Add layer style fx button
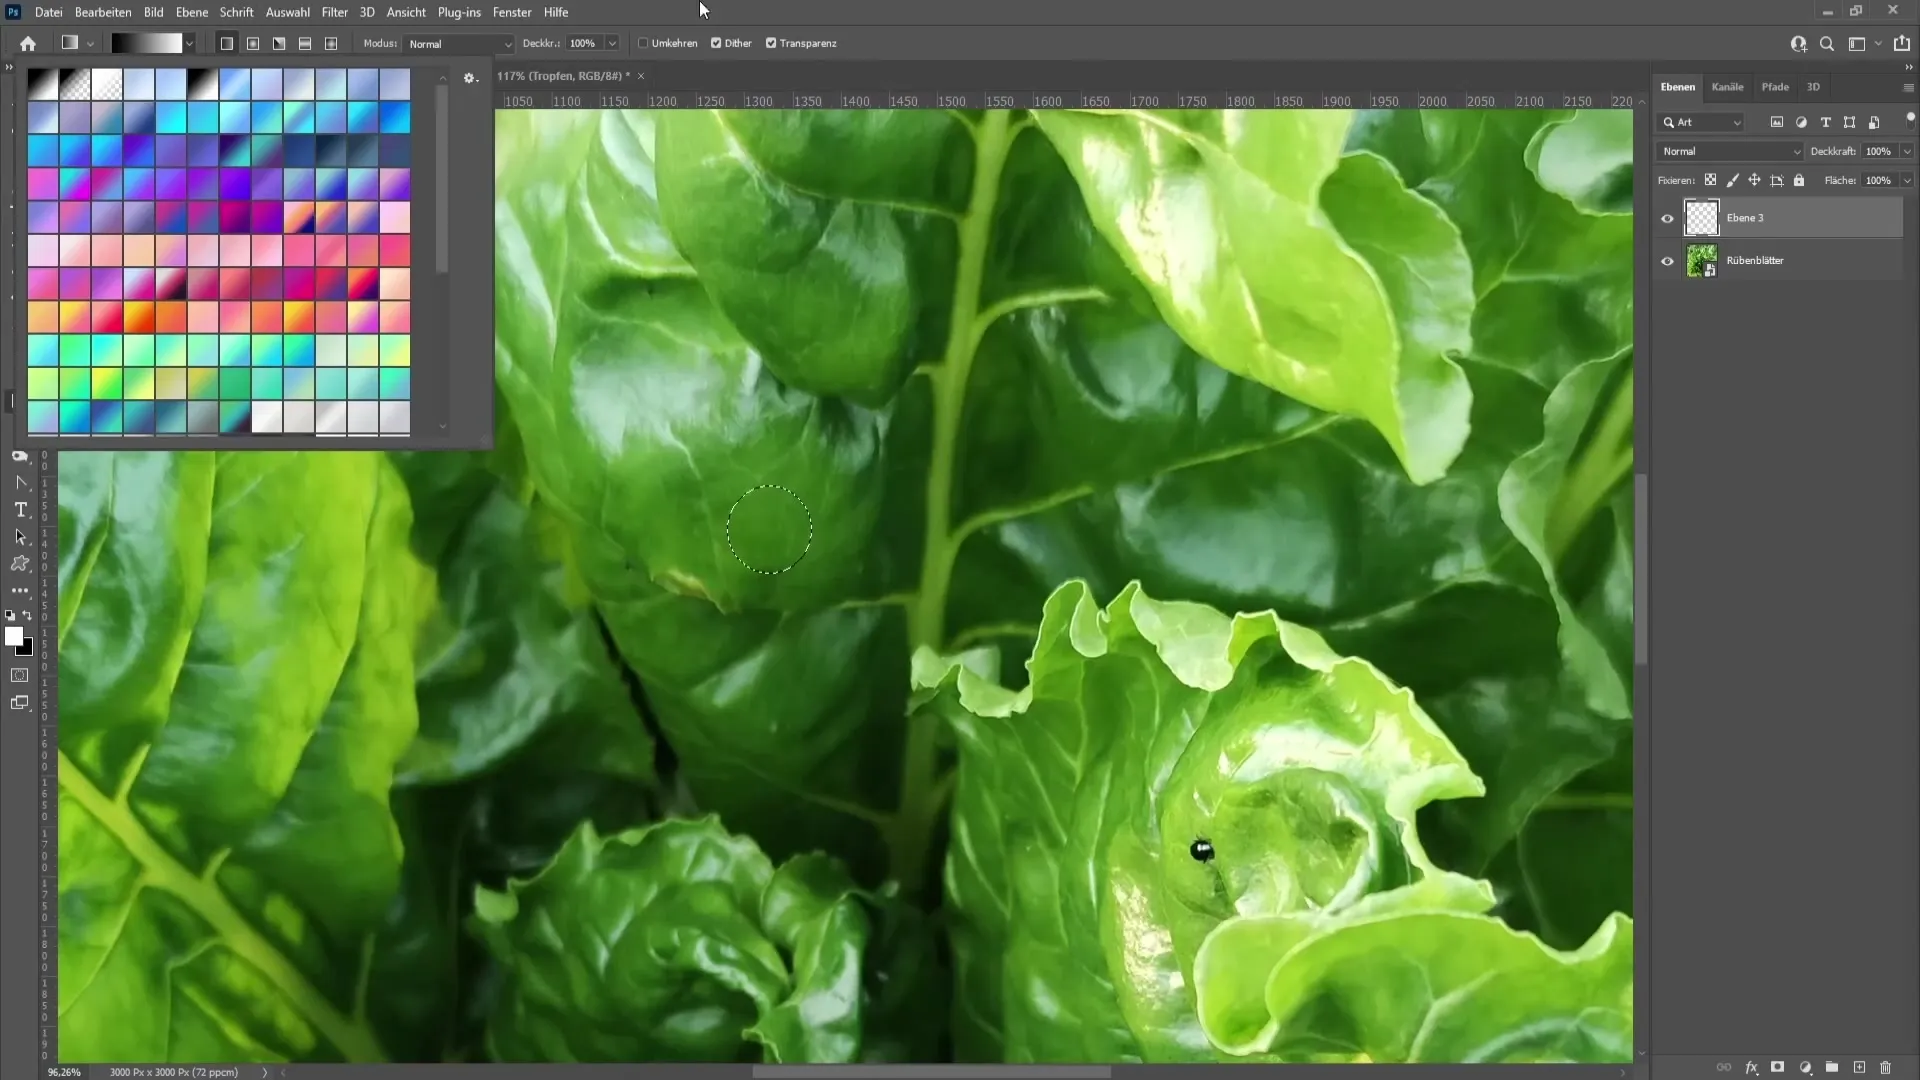1920x1080 pixels. (x=1751, y=1067)
